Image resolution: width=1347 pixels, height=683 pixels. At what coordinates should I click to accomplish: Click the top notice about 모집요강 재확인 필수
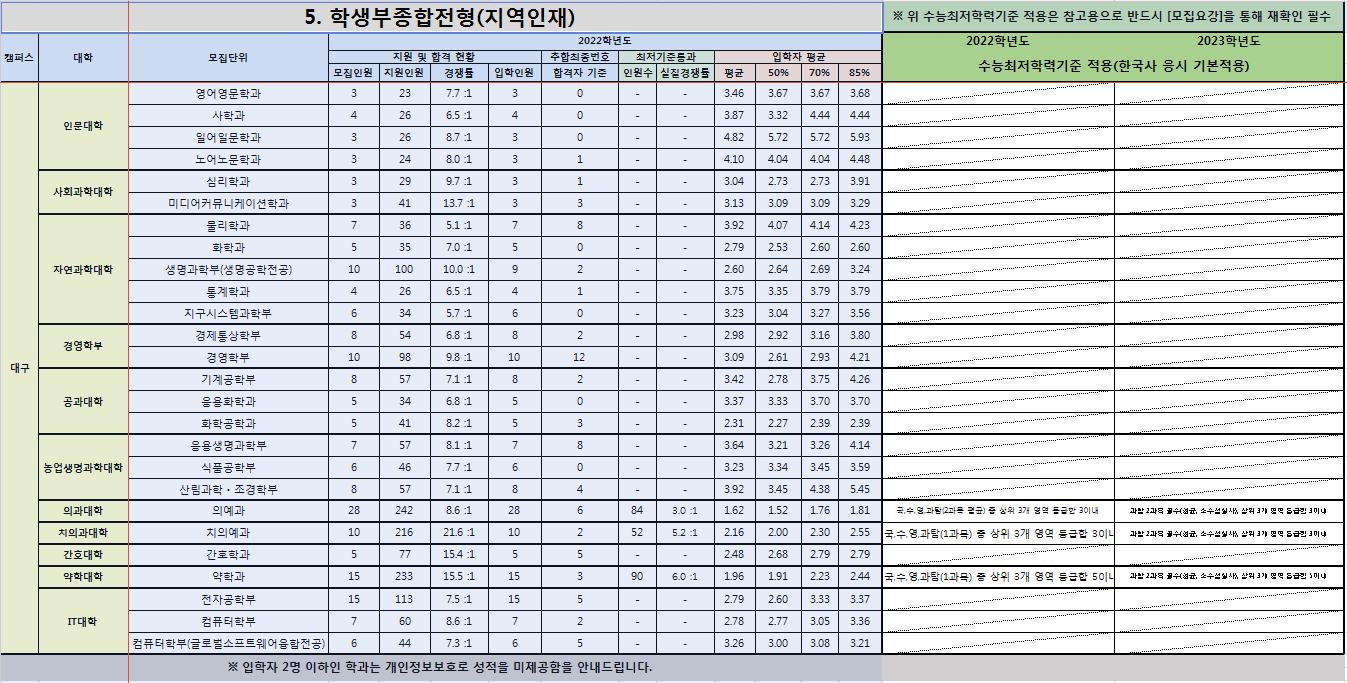tap(1114, 16)
